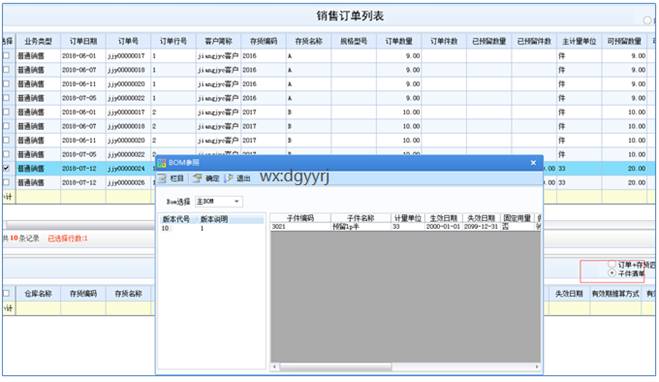The image size is (659, 382).
Task: Click left arrow of BOM grid scrollbar
Action: [274, 367]
